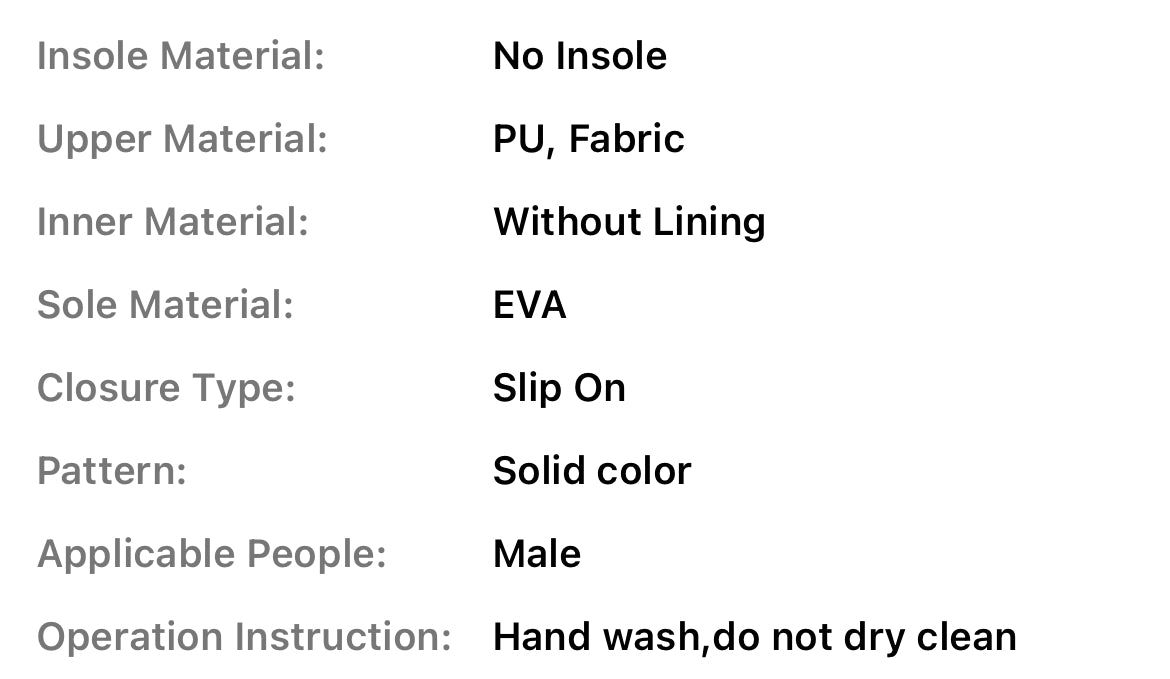Click the "Operation Instruction:" label
Screen dimensions: 1170x679
pos(244,637)
